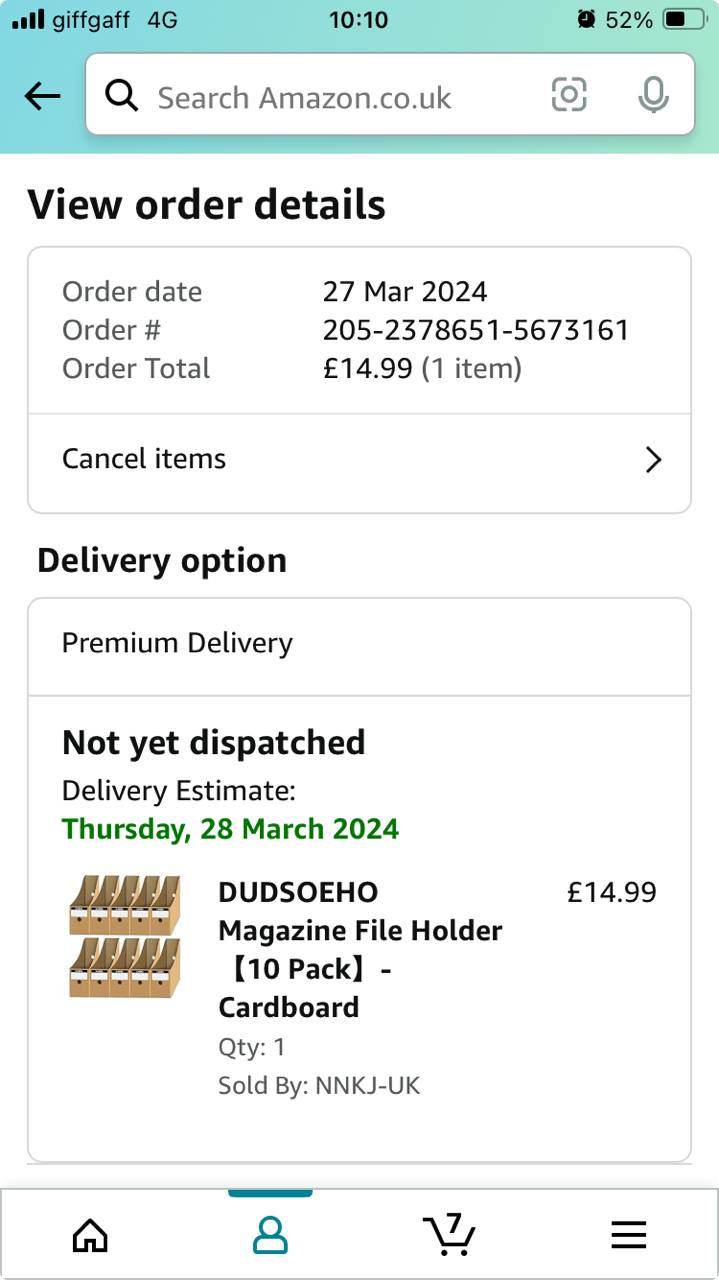Open the shopping basket with 7 items

(x=449, y=1234)
